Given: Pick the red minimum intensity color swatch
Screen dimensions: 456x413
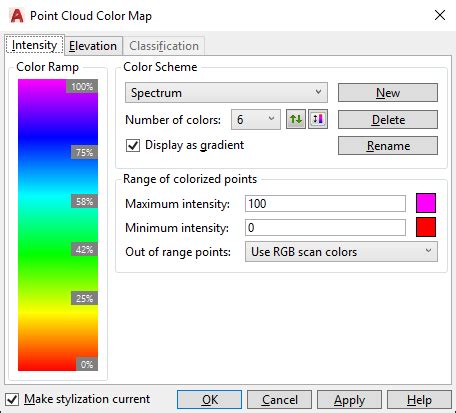Looking at the screenshot, I should pos(426,227).
